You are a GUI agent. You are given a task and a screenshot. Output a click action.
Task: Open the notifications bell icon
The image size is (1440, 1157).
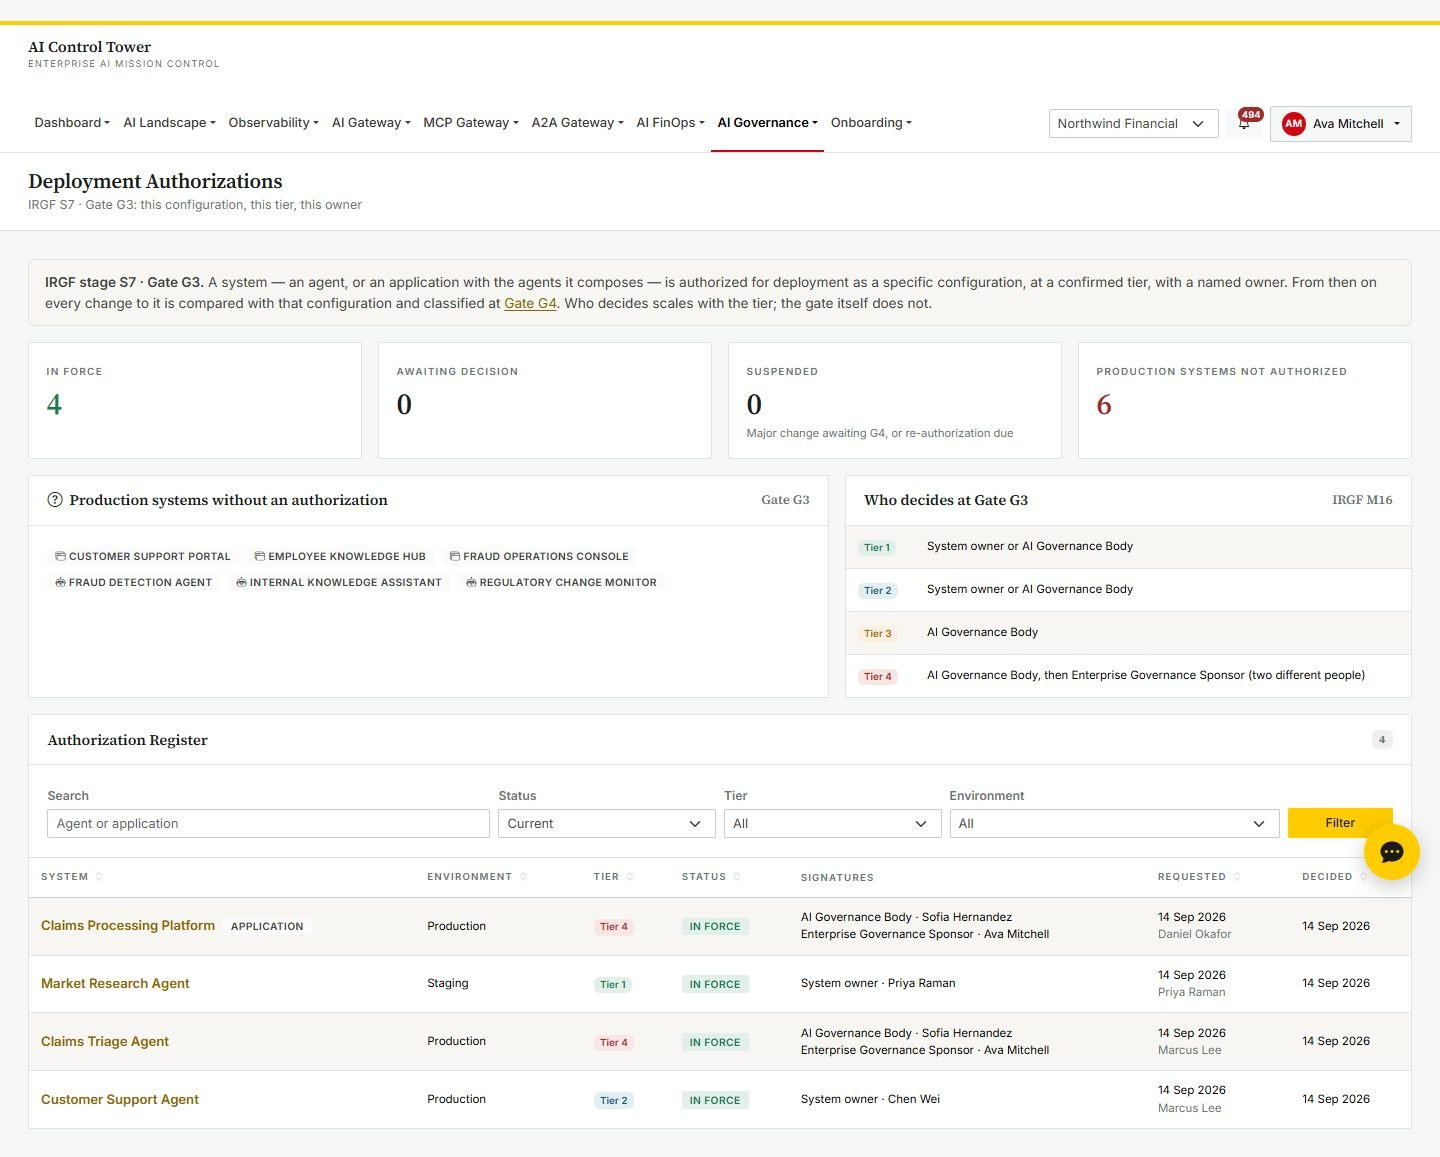point(1244,123)
